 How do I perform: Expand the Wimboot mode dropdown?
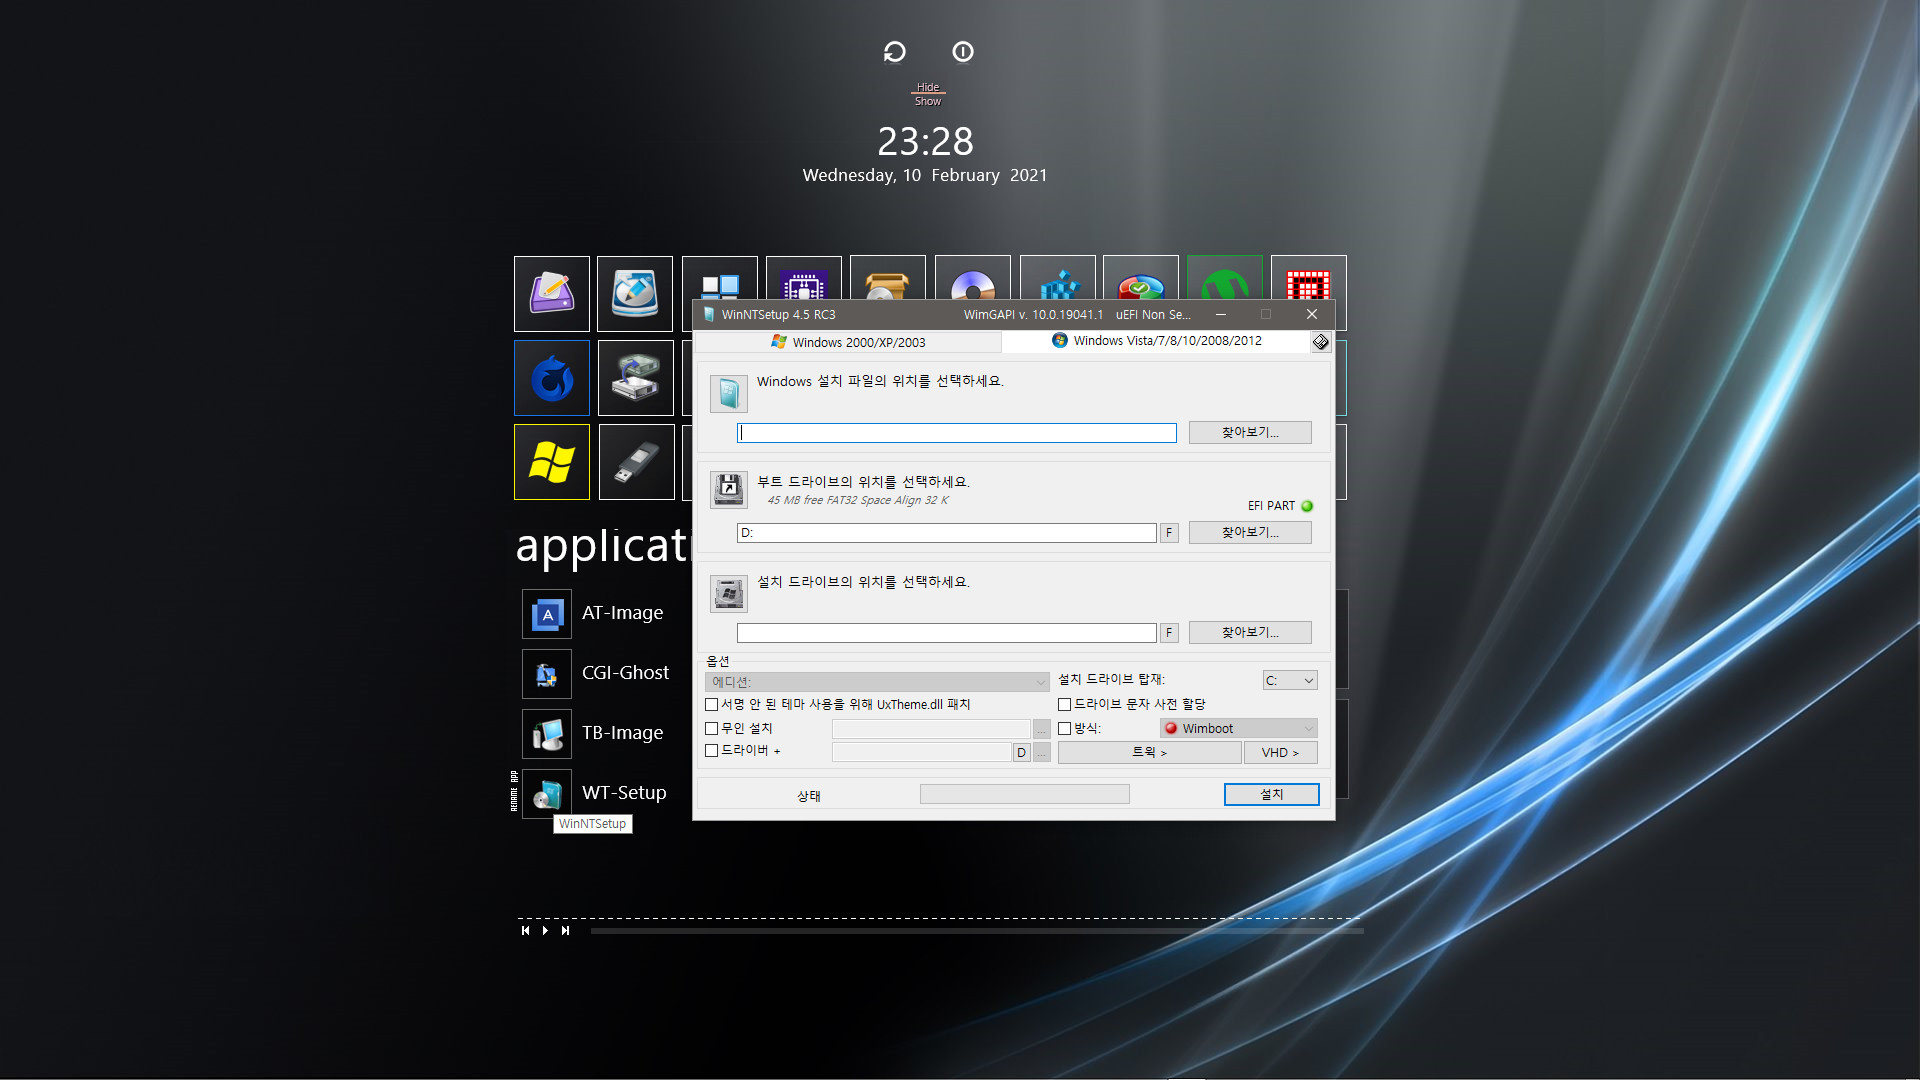point(1239,729)
